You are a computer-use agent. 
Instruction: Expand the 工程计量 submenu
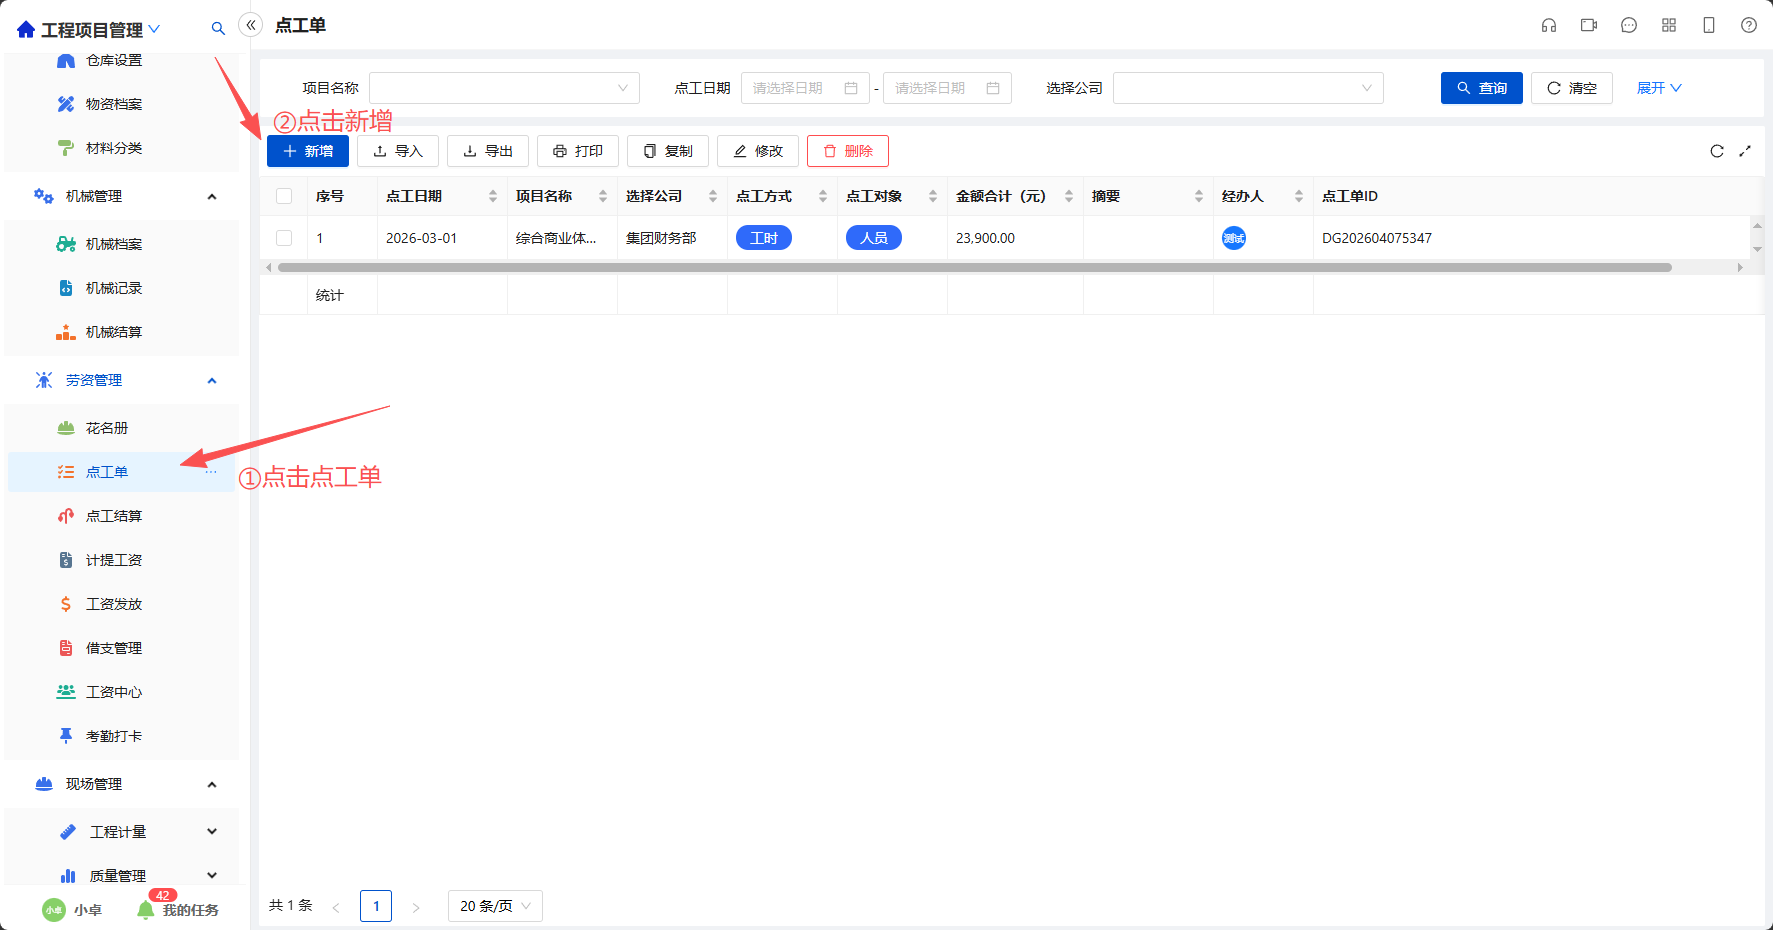coord(212,832)
